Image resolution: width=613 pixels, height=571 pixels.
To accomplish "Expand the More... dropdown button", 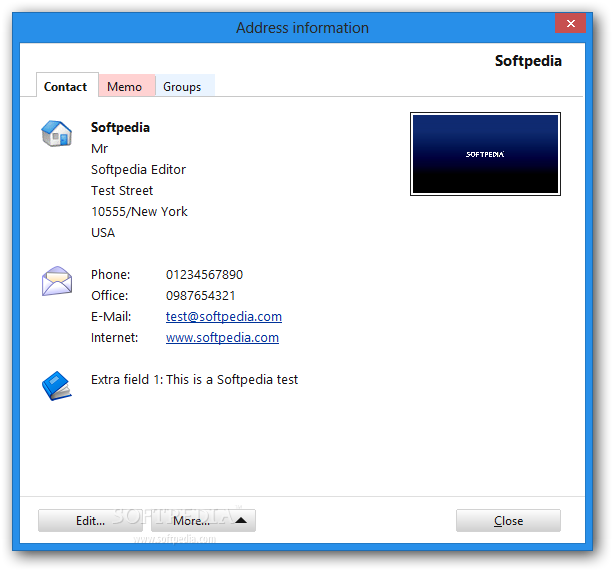I will point(203,521).
